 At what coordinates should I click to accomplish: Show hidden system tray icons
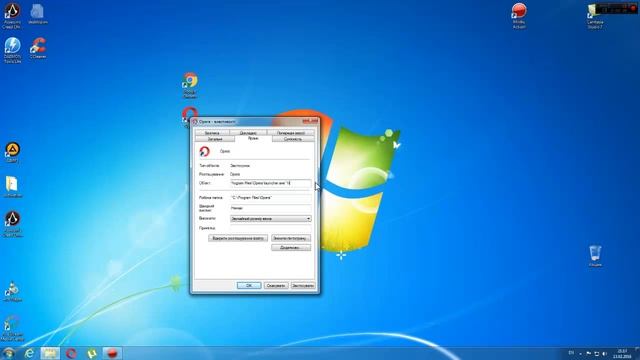(x=580, y=353)
